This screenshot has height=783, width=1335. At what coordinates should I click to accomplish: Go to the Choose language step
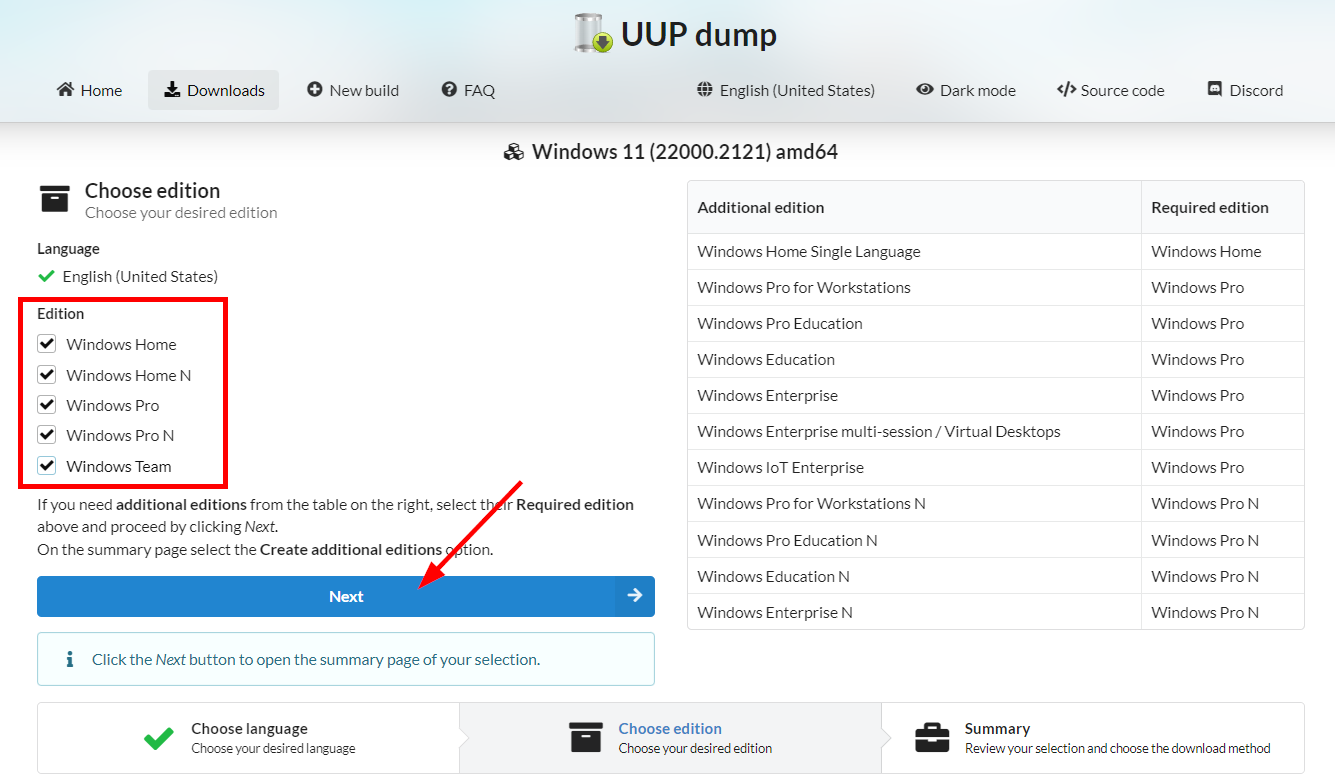pos(249,738)
